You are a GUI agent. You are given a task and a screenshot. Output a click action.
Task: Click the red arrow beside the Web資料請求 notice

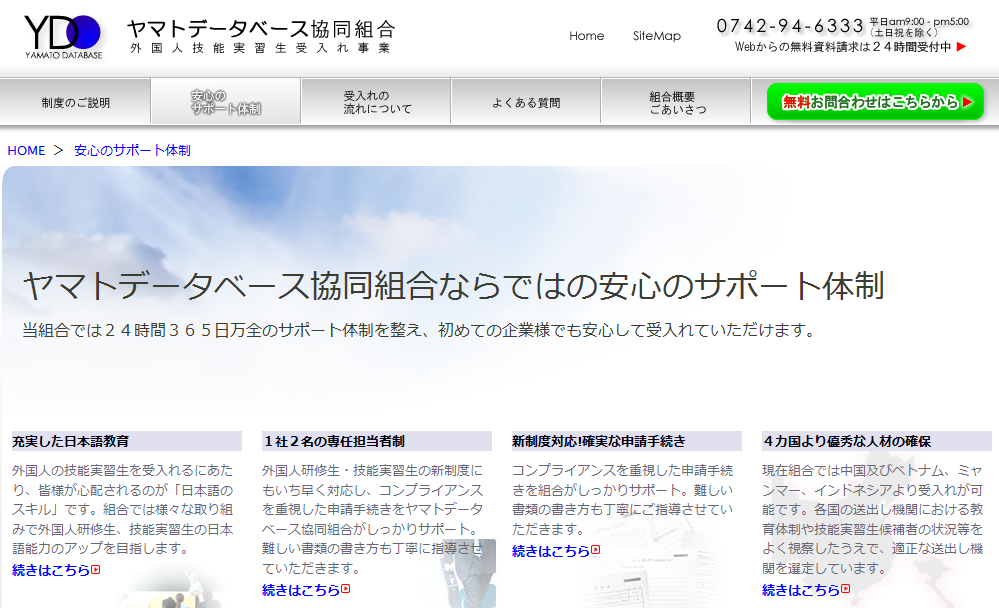point(961,47)
